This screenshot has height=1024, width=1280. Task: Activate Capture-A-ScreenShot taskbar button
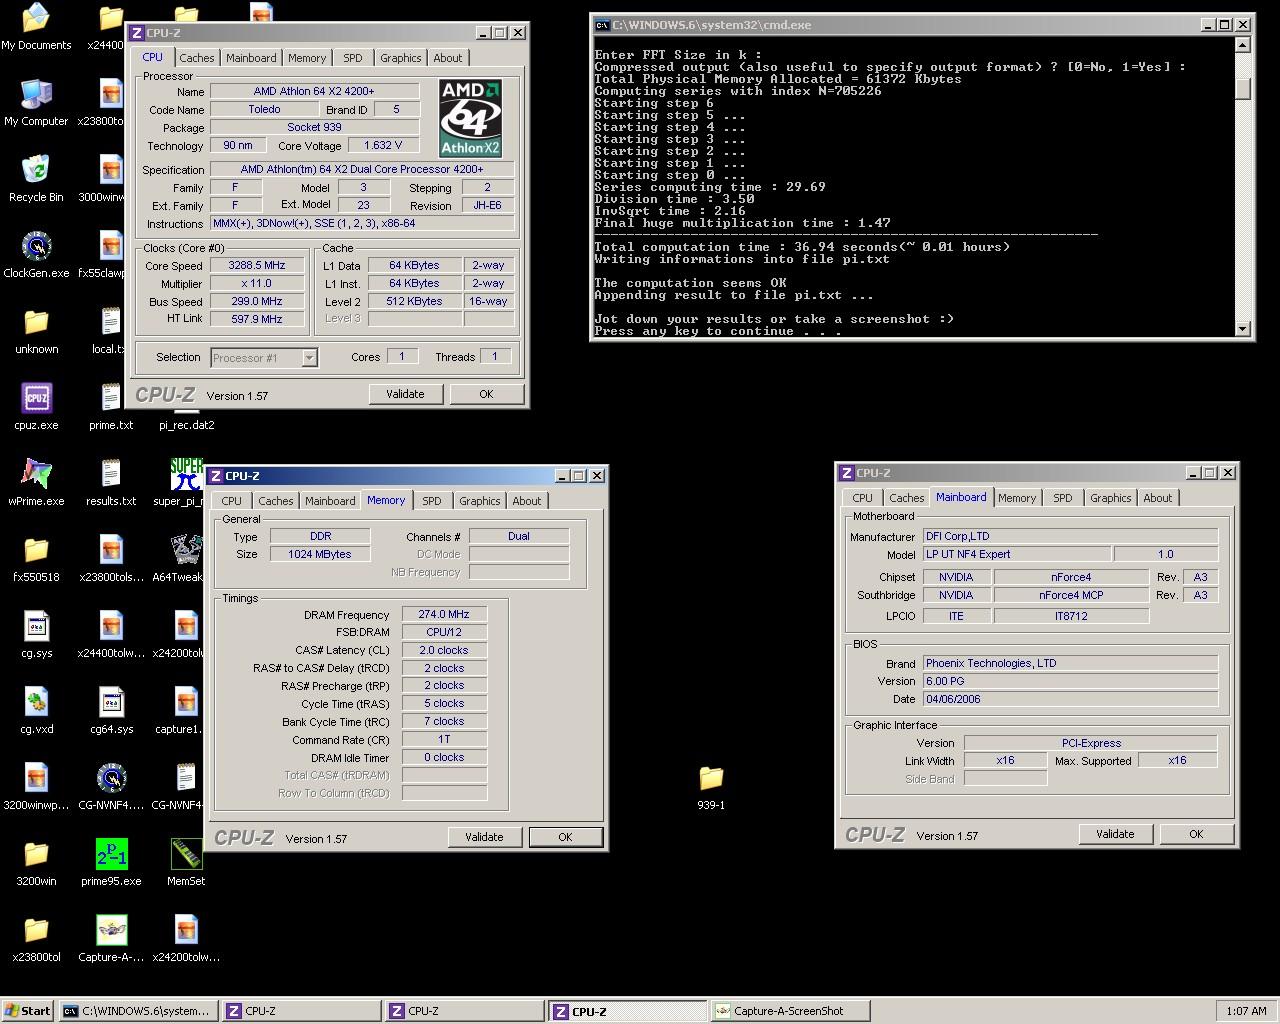coord(789,1011)
